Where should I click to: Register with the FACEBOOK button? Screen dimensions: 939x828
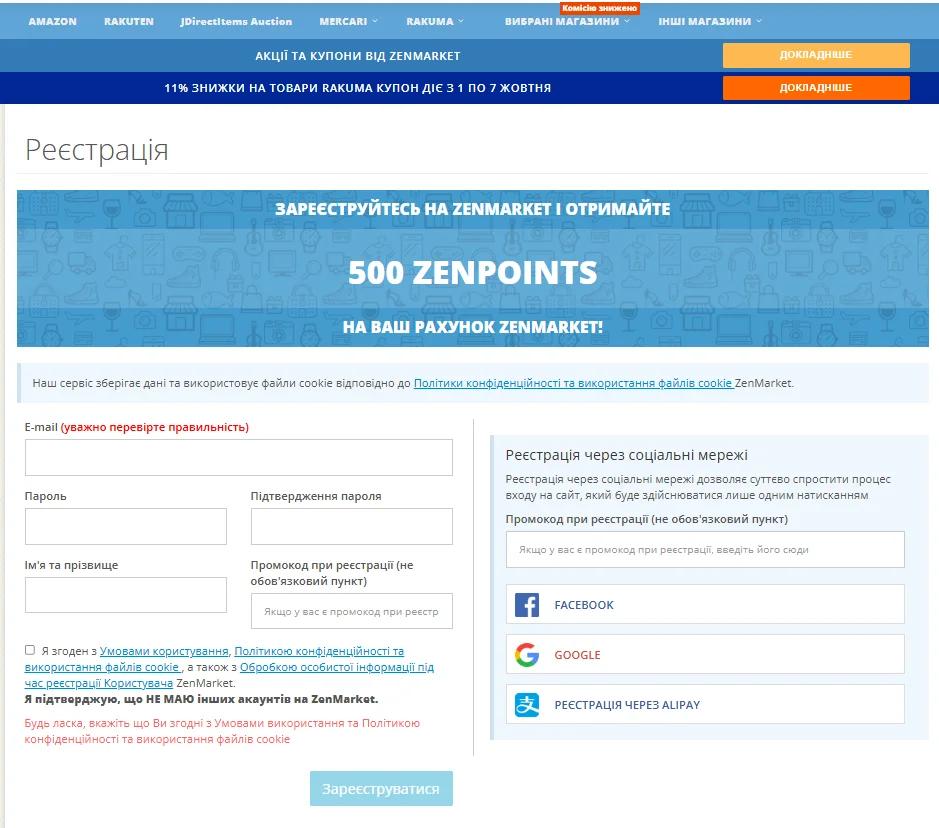(x=705, y=605)
